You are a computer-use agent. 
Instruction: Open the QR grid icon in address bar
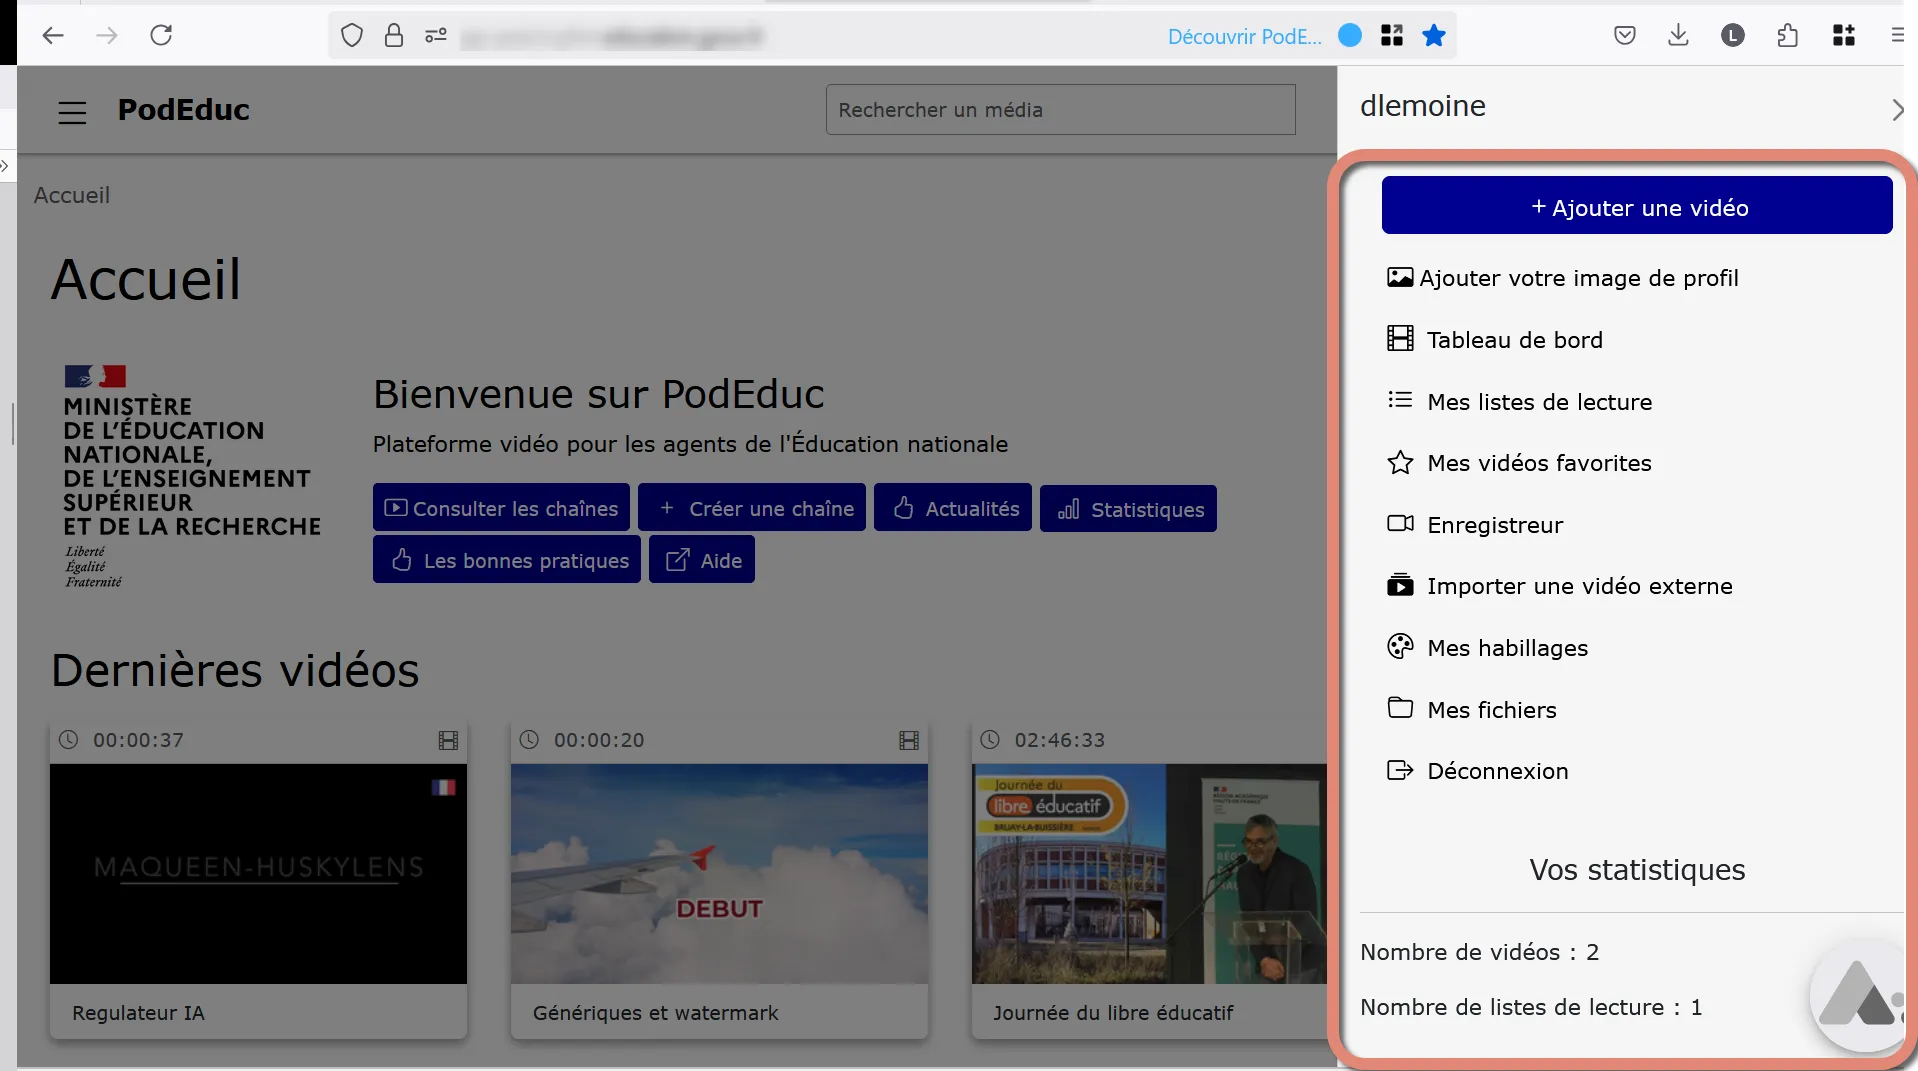(1392, 36)
